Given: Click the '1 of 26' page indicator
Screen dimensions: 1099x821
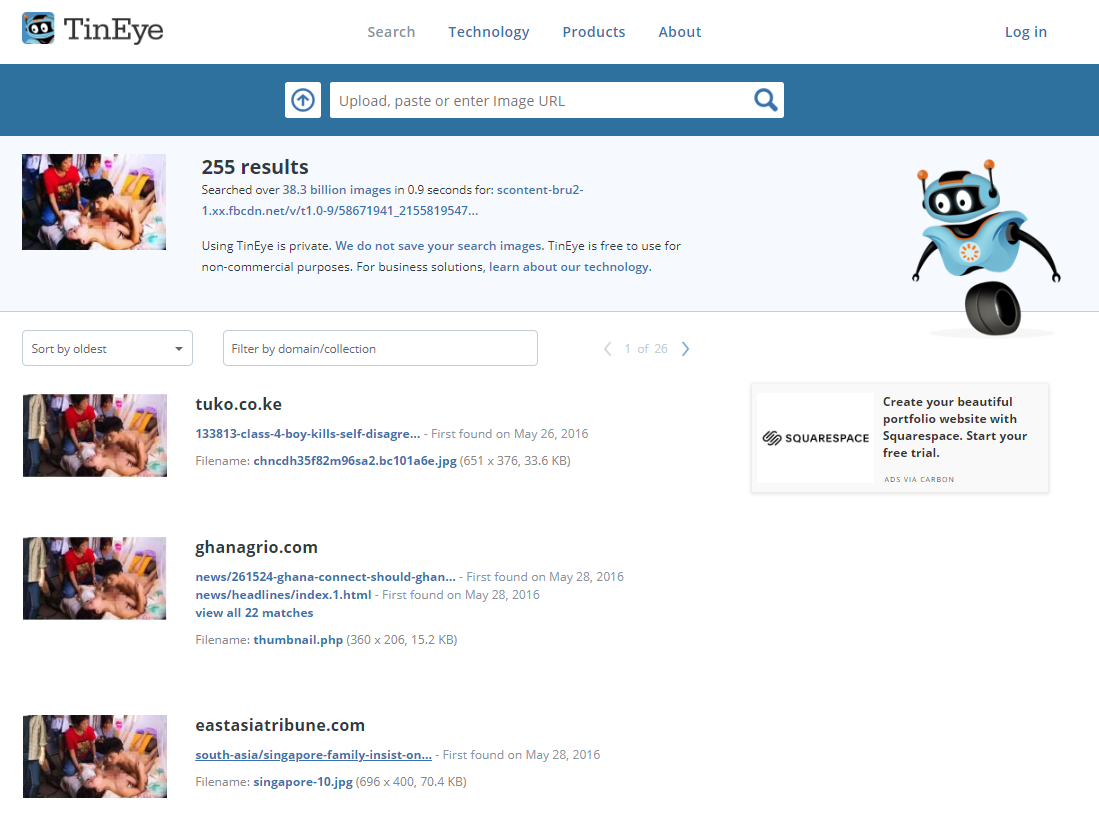Looking at the screenshot, I should coord(646,348).
